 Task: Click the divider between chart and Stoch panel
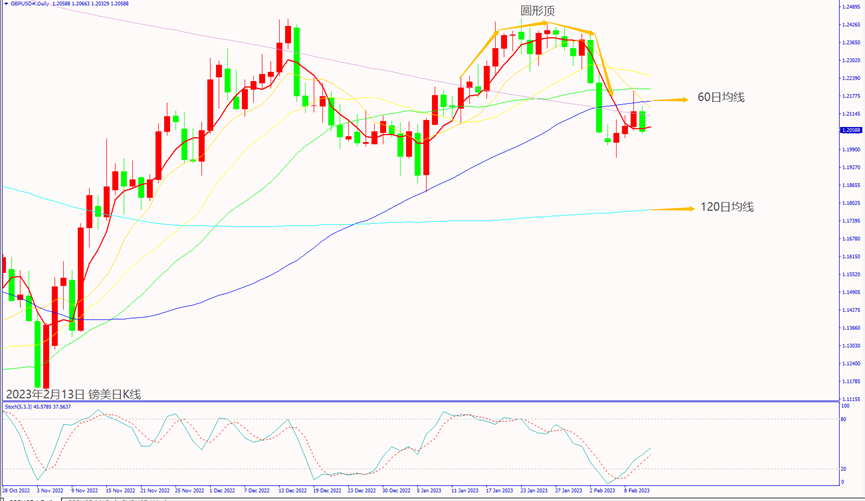click(420, 402)
